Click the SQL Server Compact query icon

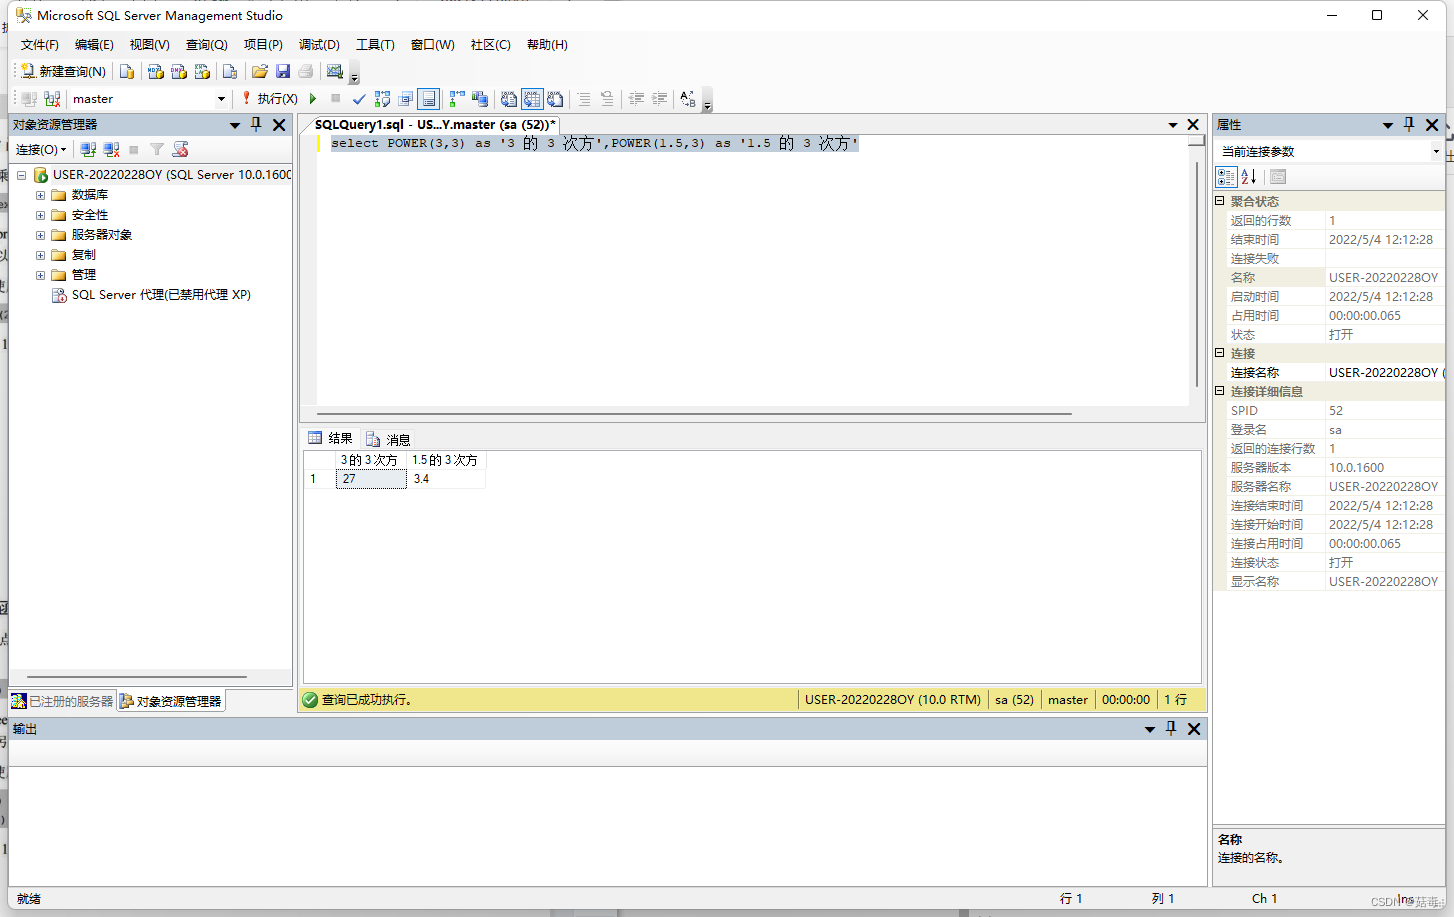pos(230,71)
